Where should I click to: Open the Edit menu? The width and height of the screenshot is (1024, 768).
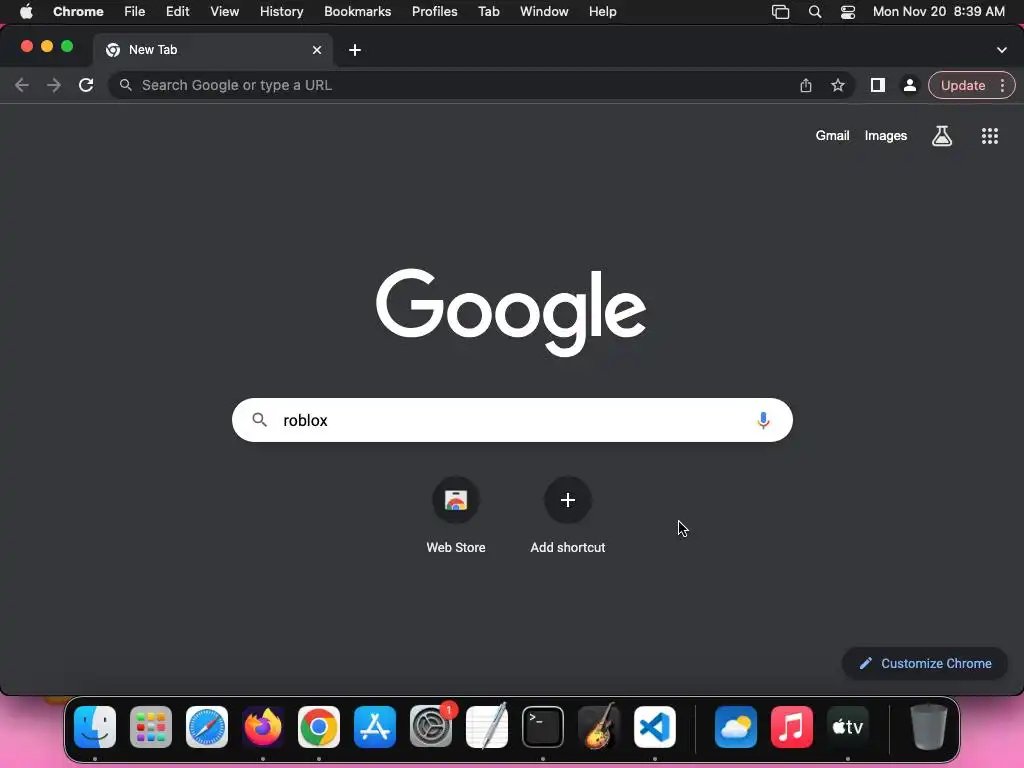click(178, 12)
